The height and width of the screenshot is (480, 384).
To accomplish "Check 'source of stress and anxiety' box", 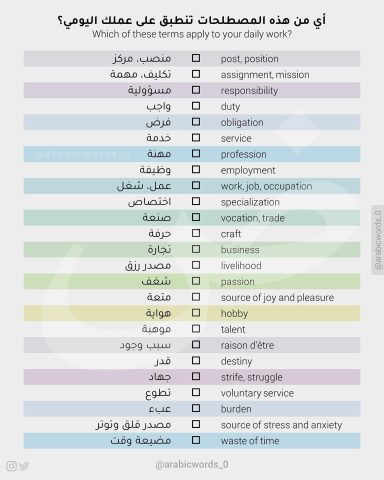I will click(x=196, y=424).
